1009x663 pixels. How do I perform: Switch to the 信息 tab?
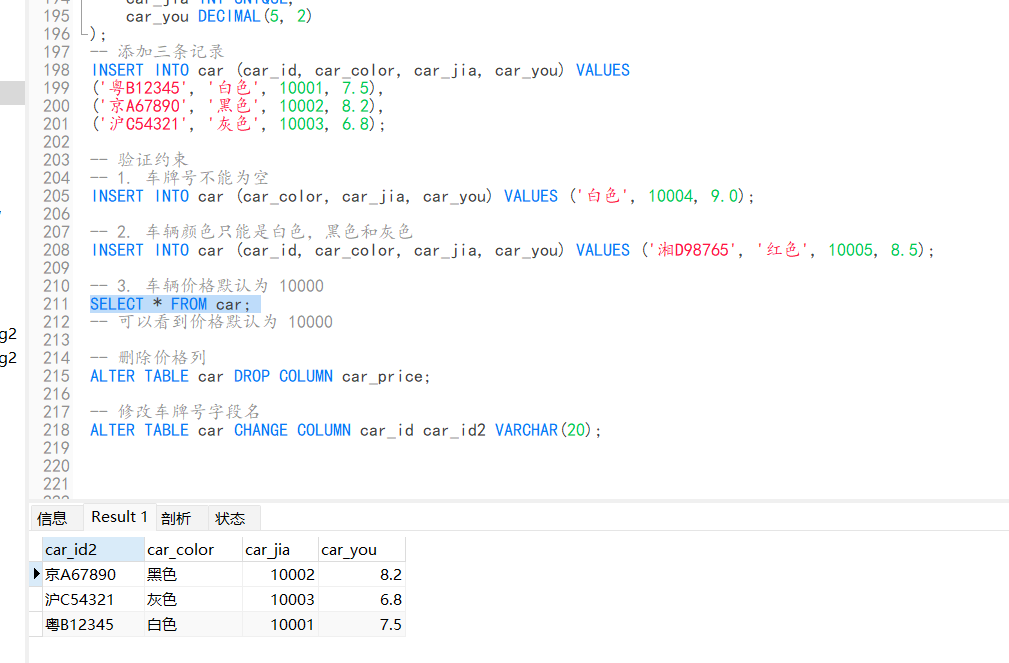click(x=53, y=518)
